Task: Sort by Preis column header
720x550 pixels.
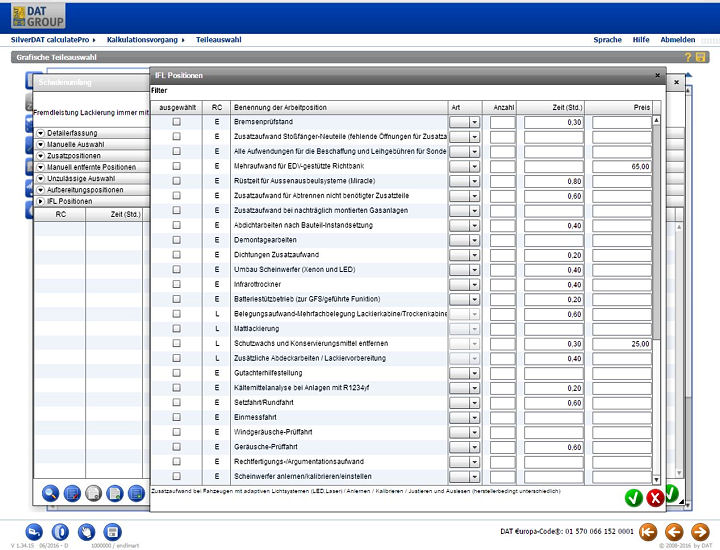Action: 619,107
